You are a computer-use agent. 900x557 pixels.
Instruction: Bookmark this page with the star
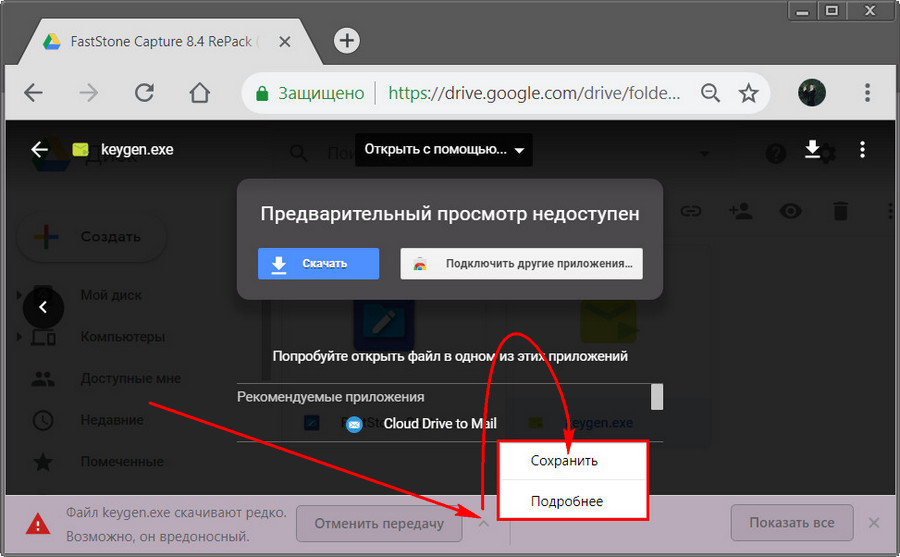(748, 92)
